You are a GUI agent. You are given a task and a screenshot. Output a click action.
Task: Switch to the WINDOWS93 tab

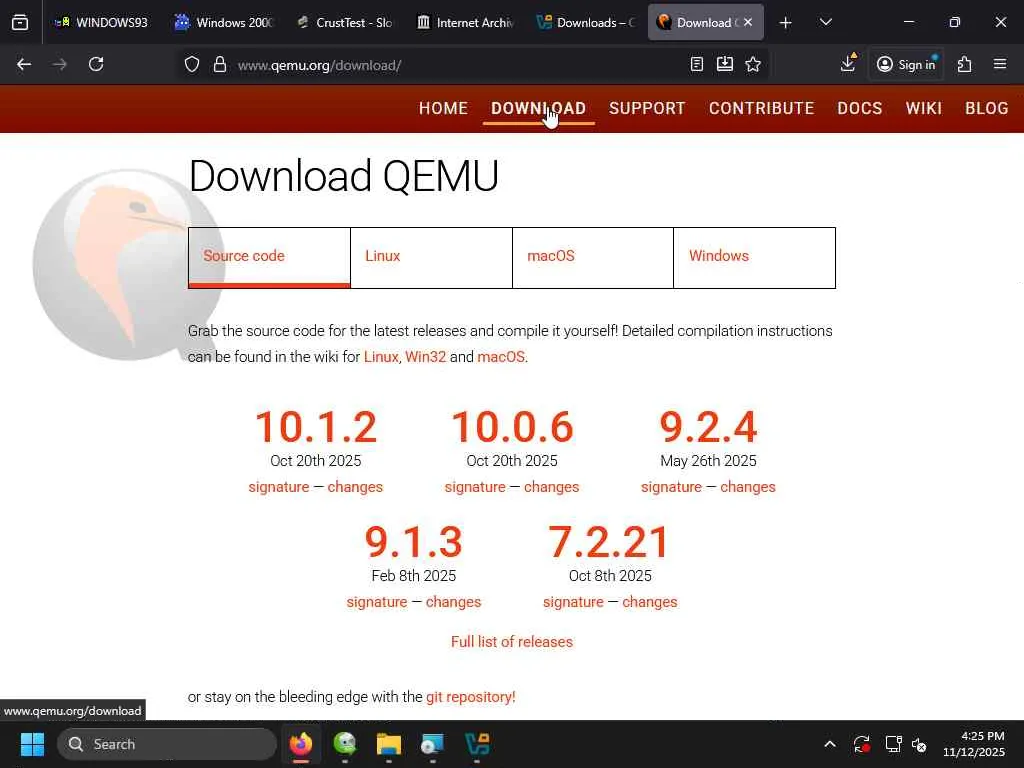(101, 23)
